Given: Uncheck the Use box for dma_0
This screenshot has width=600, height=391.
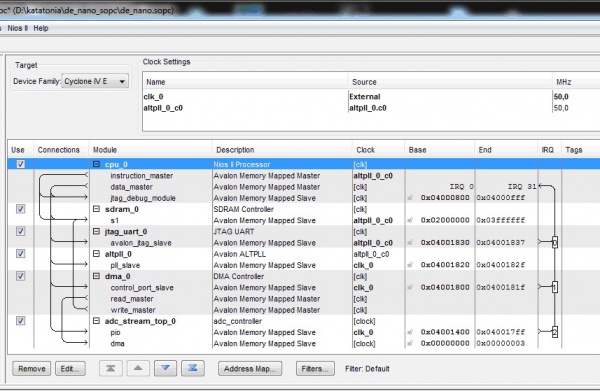Looking at the screenshot, I should [21, 276].
